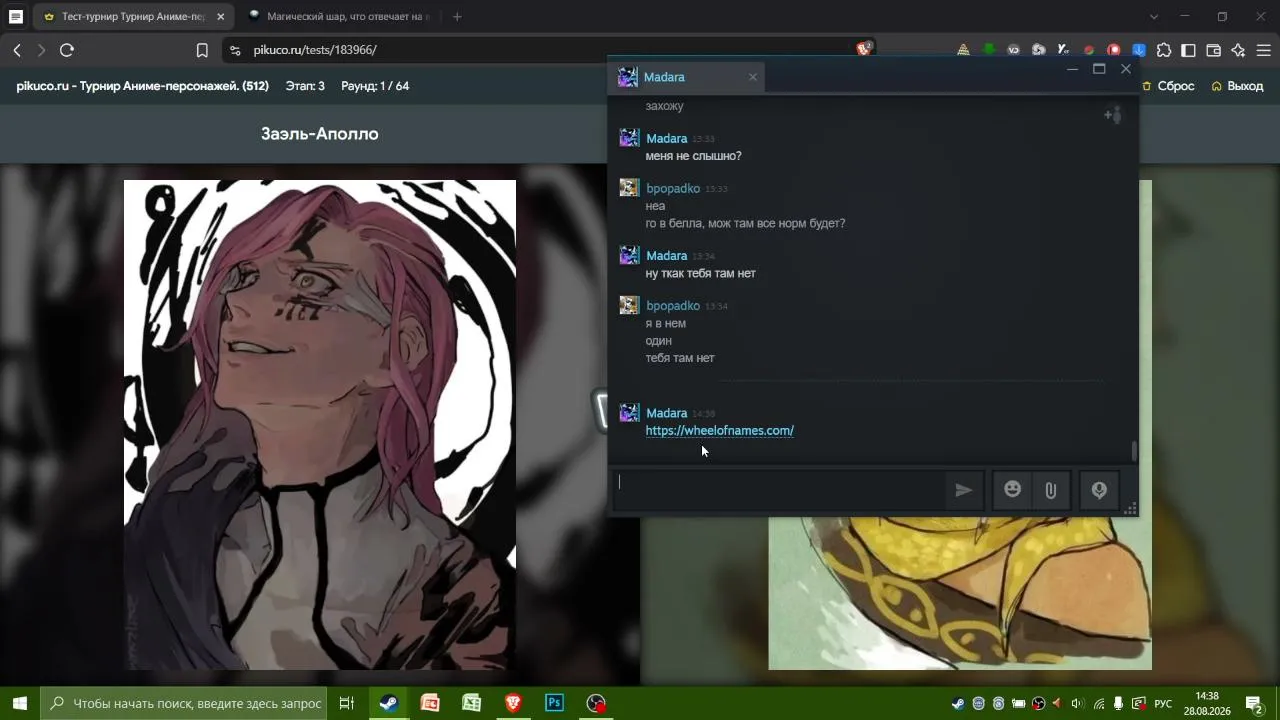
Task: Toggle the vertical tabs button
Action: coord(16,17)
